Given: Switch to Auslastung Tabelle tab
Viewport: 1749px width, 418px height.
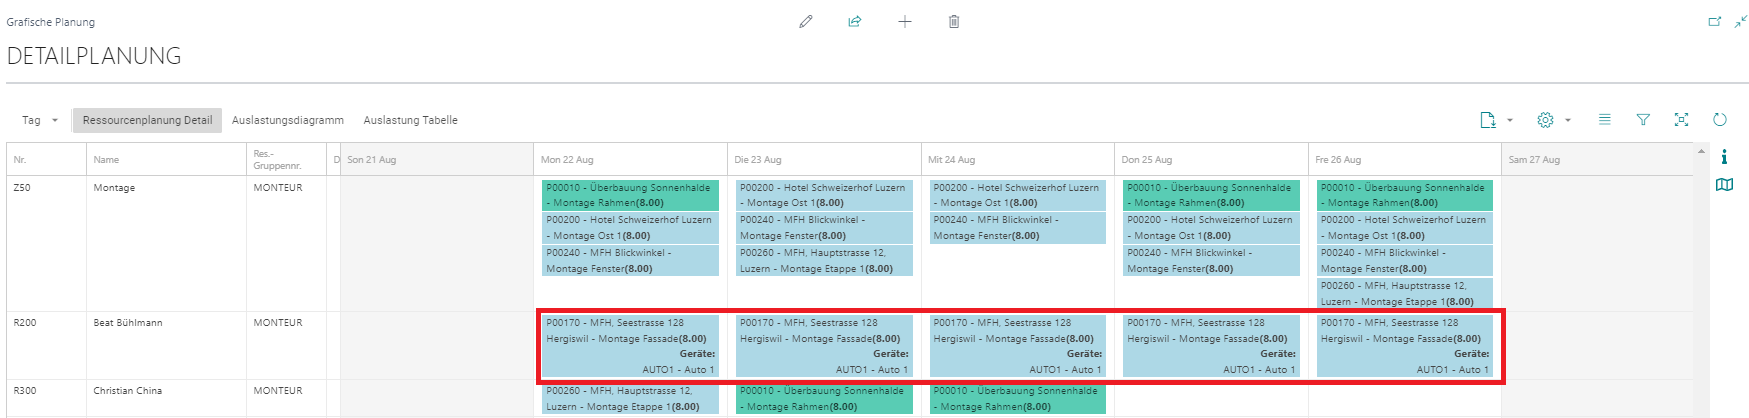Looking at the screenshot, I should pyautogui.click(x=410, y=120).
